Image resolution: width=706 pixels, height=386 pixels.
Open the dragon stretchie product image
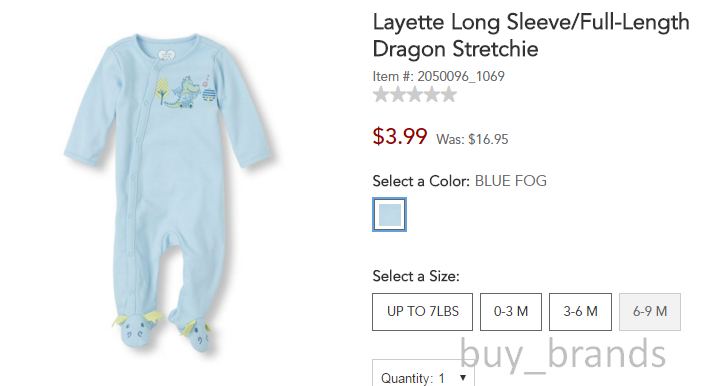point(168,192)
